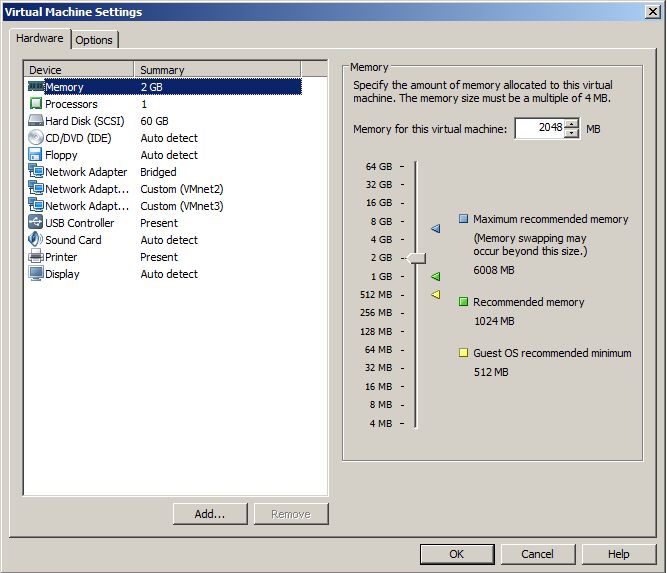The height and width of the screenshot is (573, 667).
Task: Increase memory with the up spinner arrow
Action: 572,124
